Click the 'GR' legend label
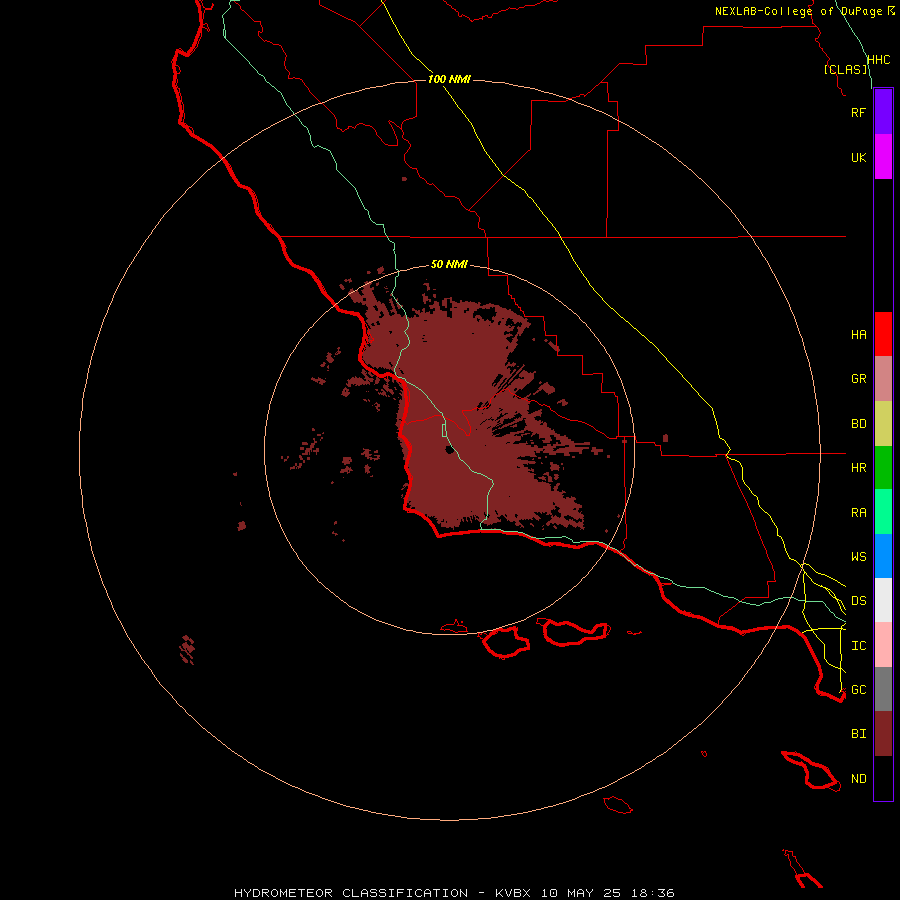900x900 pixels. [x=858, y=379]
